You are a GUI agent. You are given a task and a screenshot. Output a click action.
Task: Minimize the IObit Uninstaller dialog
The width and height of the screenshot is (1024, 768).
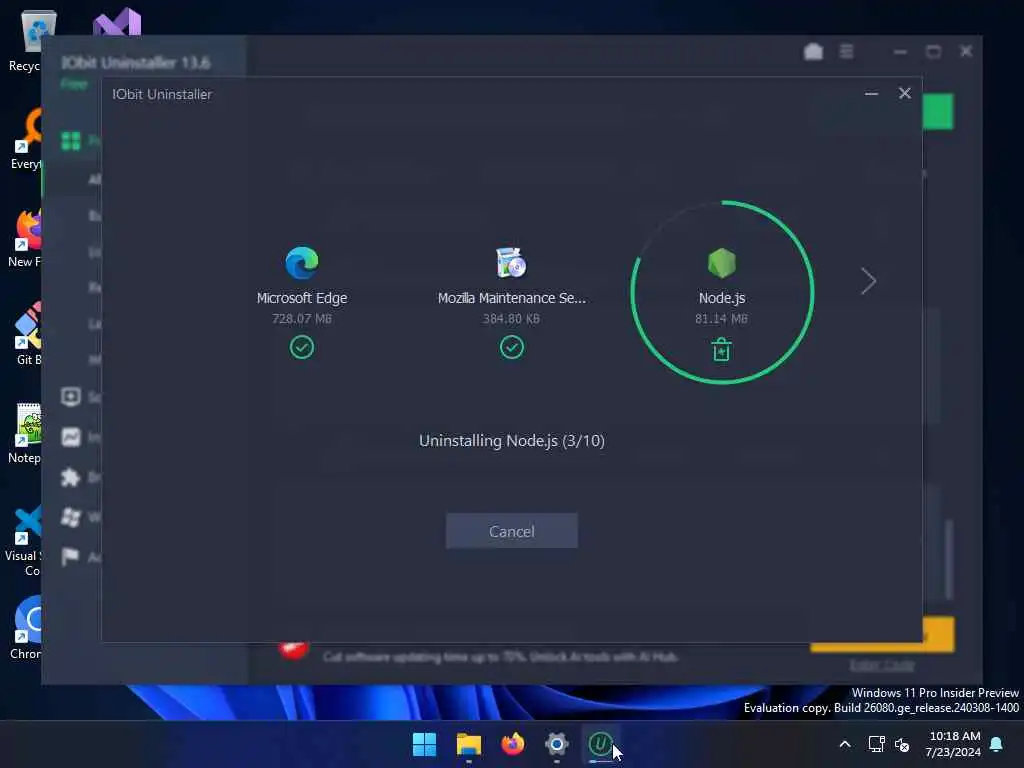[871, 93]
